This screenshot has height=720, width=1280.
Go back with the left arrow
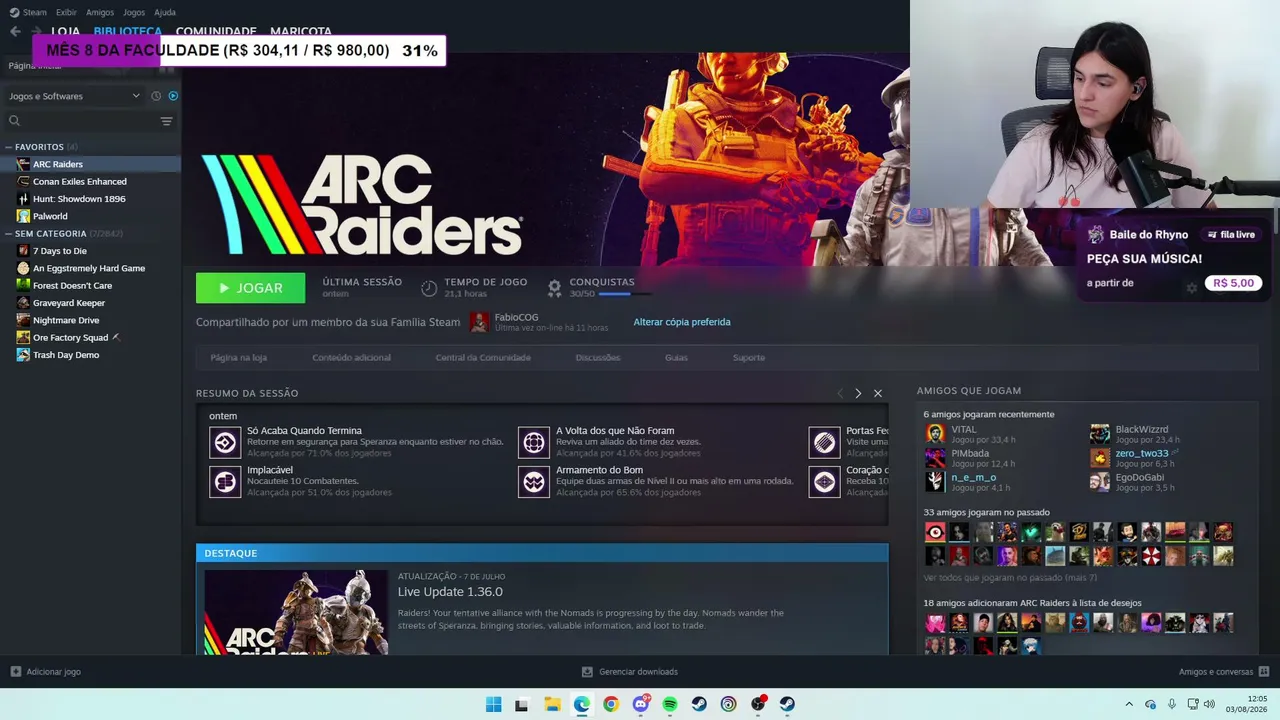click(15, 31)
